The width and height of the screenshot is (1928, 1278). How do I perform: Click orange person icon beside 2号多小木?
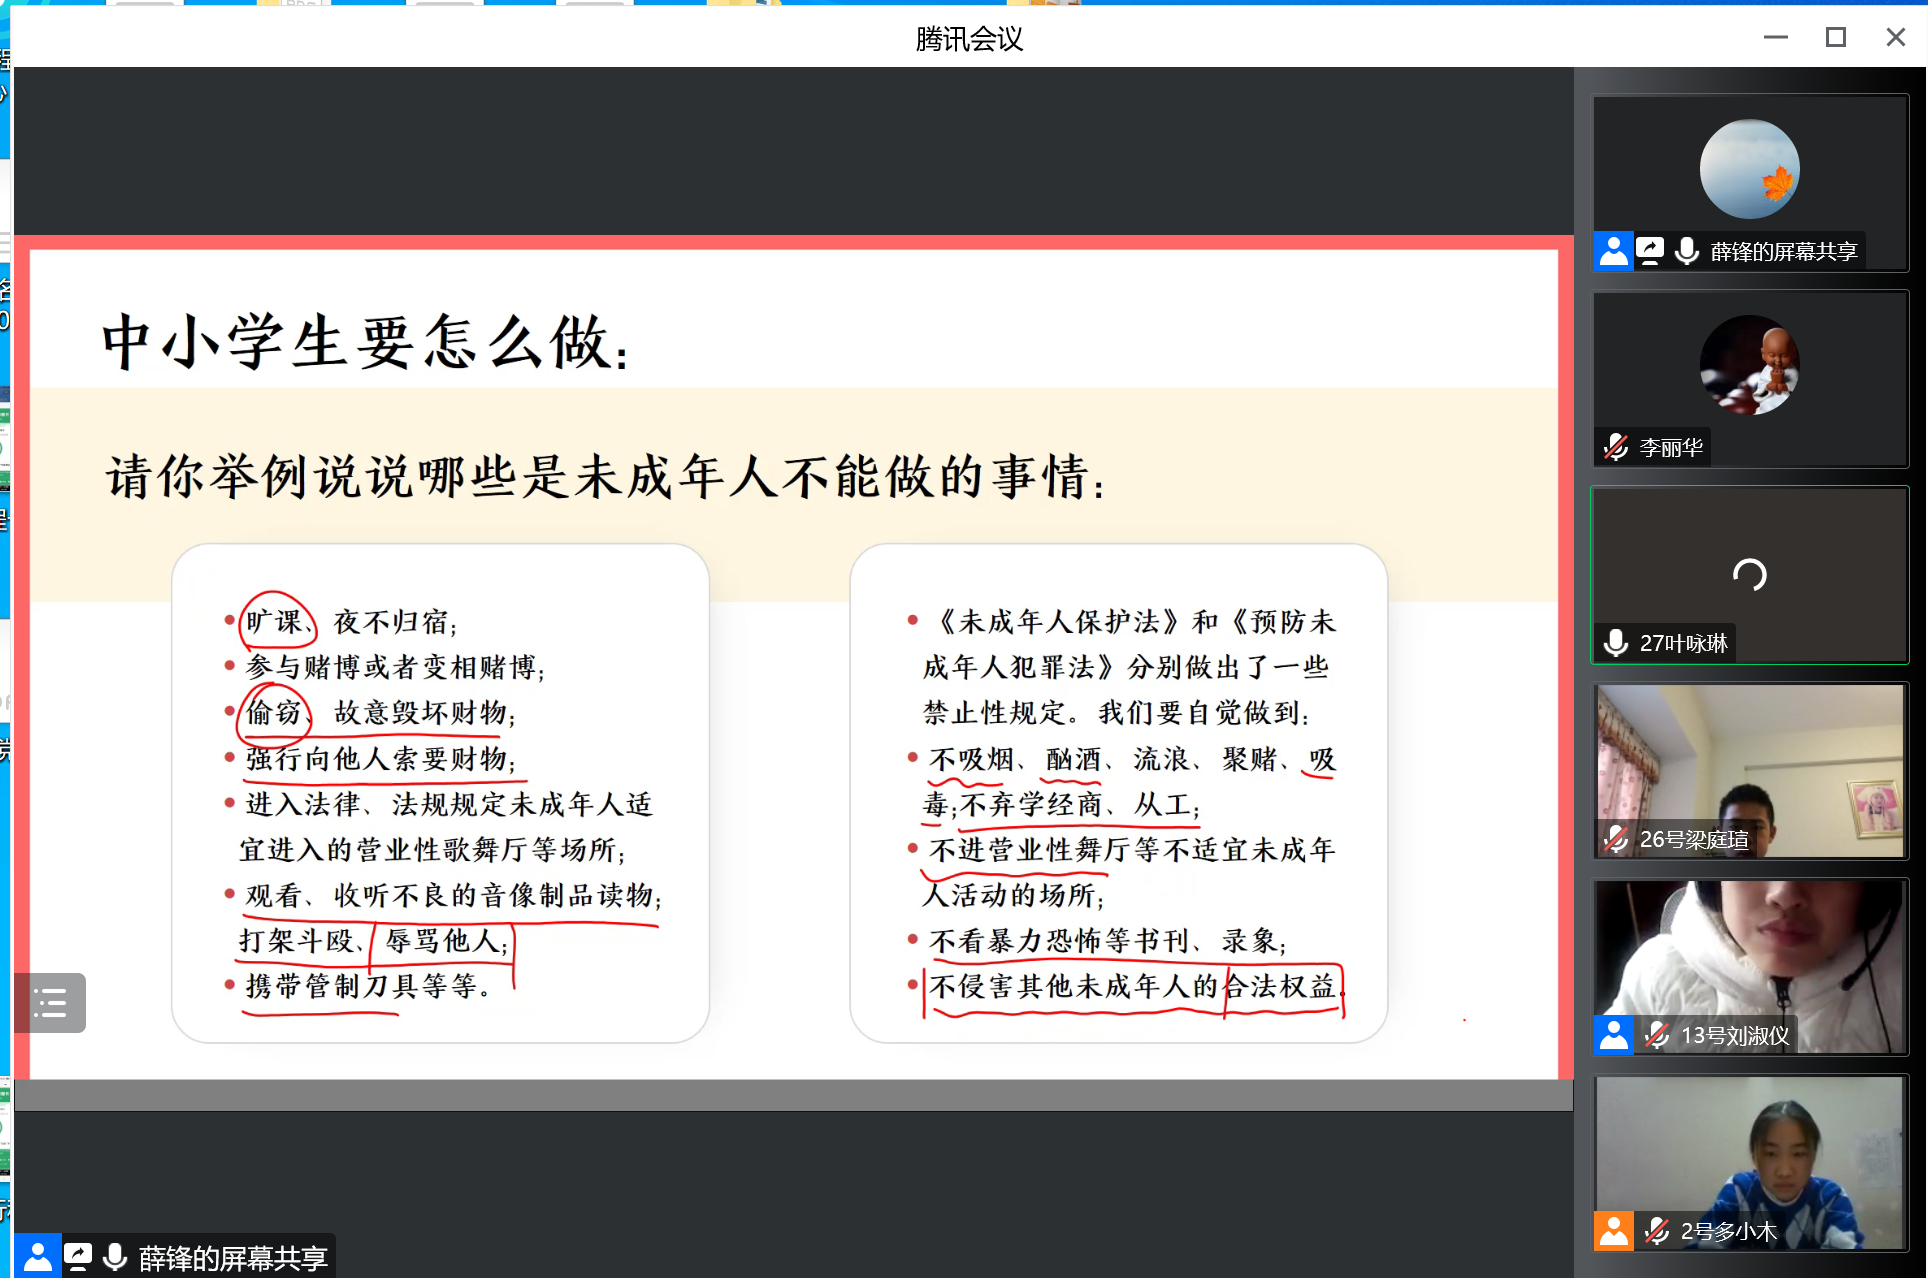(x=1613, y=1231)
